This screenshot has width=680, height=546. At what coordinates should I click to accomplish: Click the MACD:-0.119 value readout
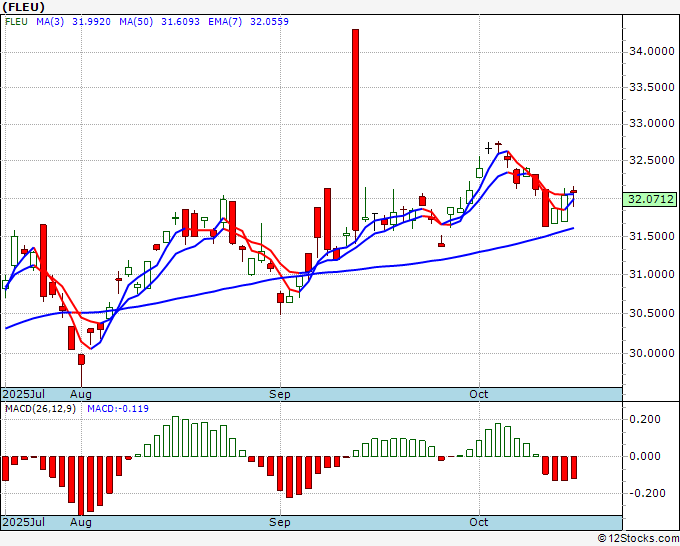tap(118, 409)
